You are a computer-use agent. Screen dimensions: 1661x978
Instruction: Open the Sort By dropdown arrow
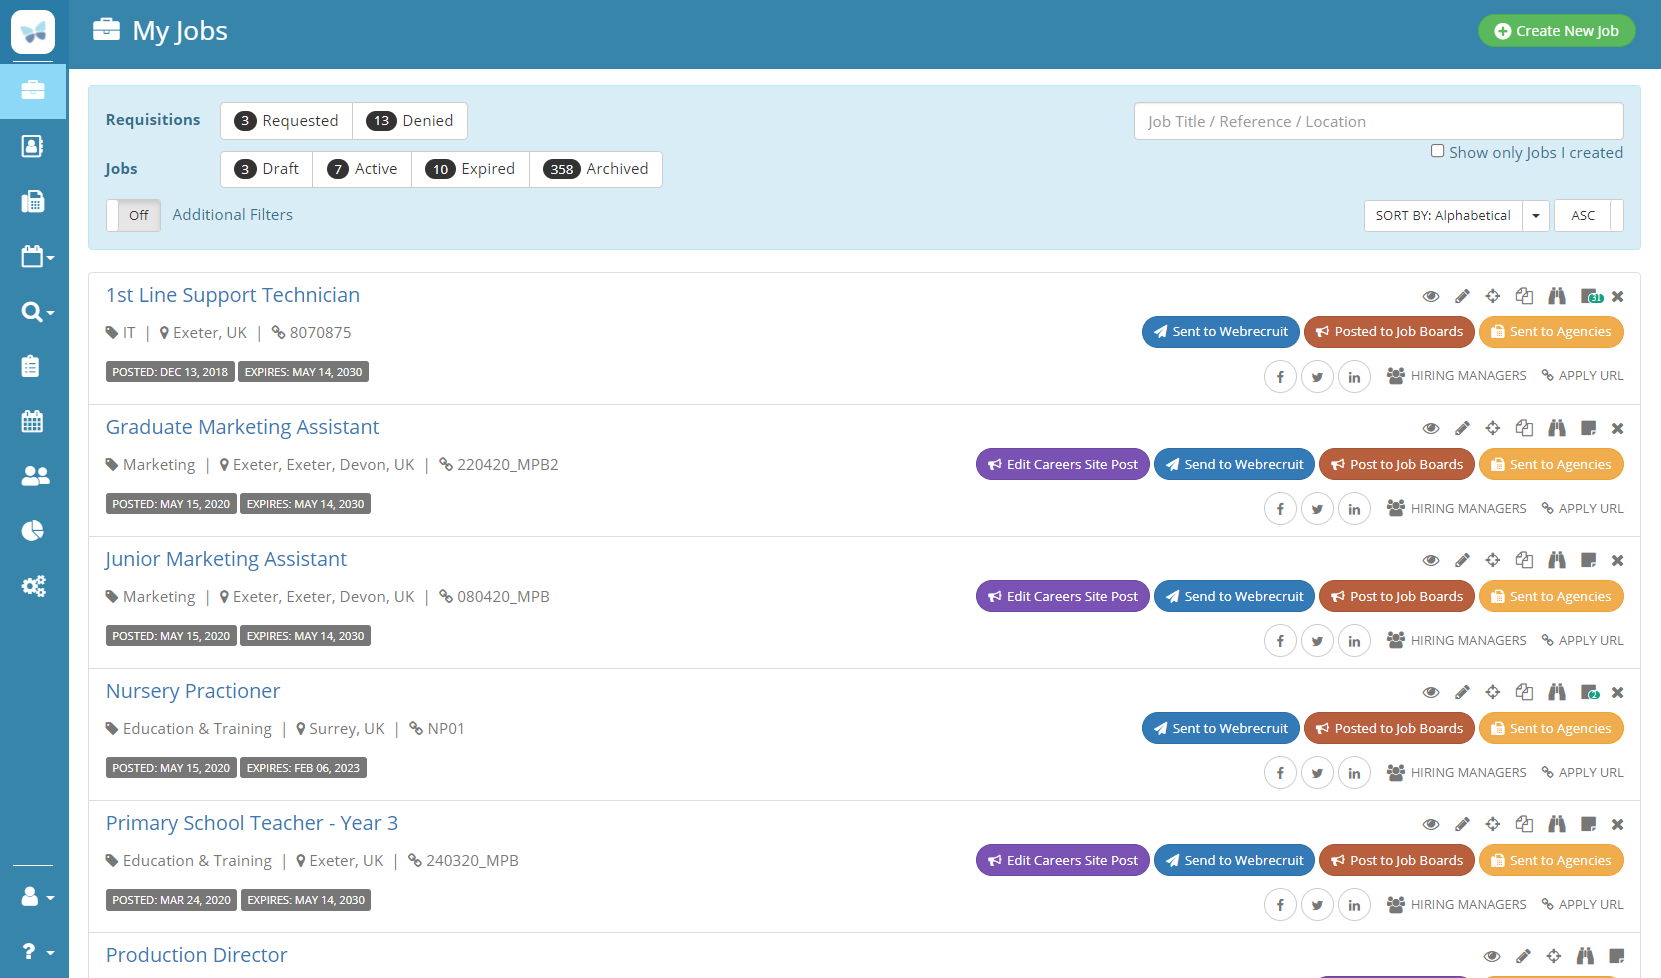pyautogui.click(x=1536, y=216)
